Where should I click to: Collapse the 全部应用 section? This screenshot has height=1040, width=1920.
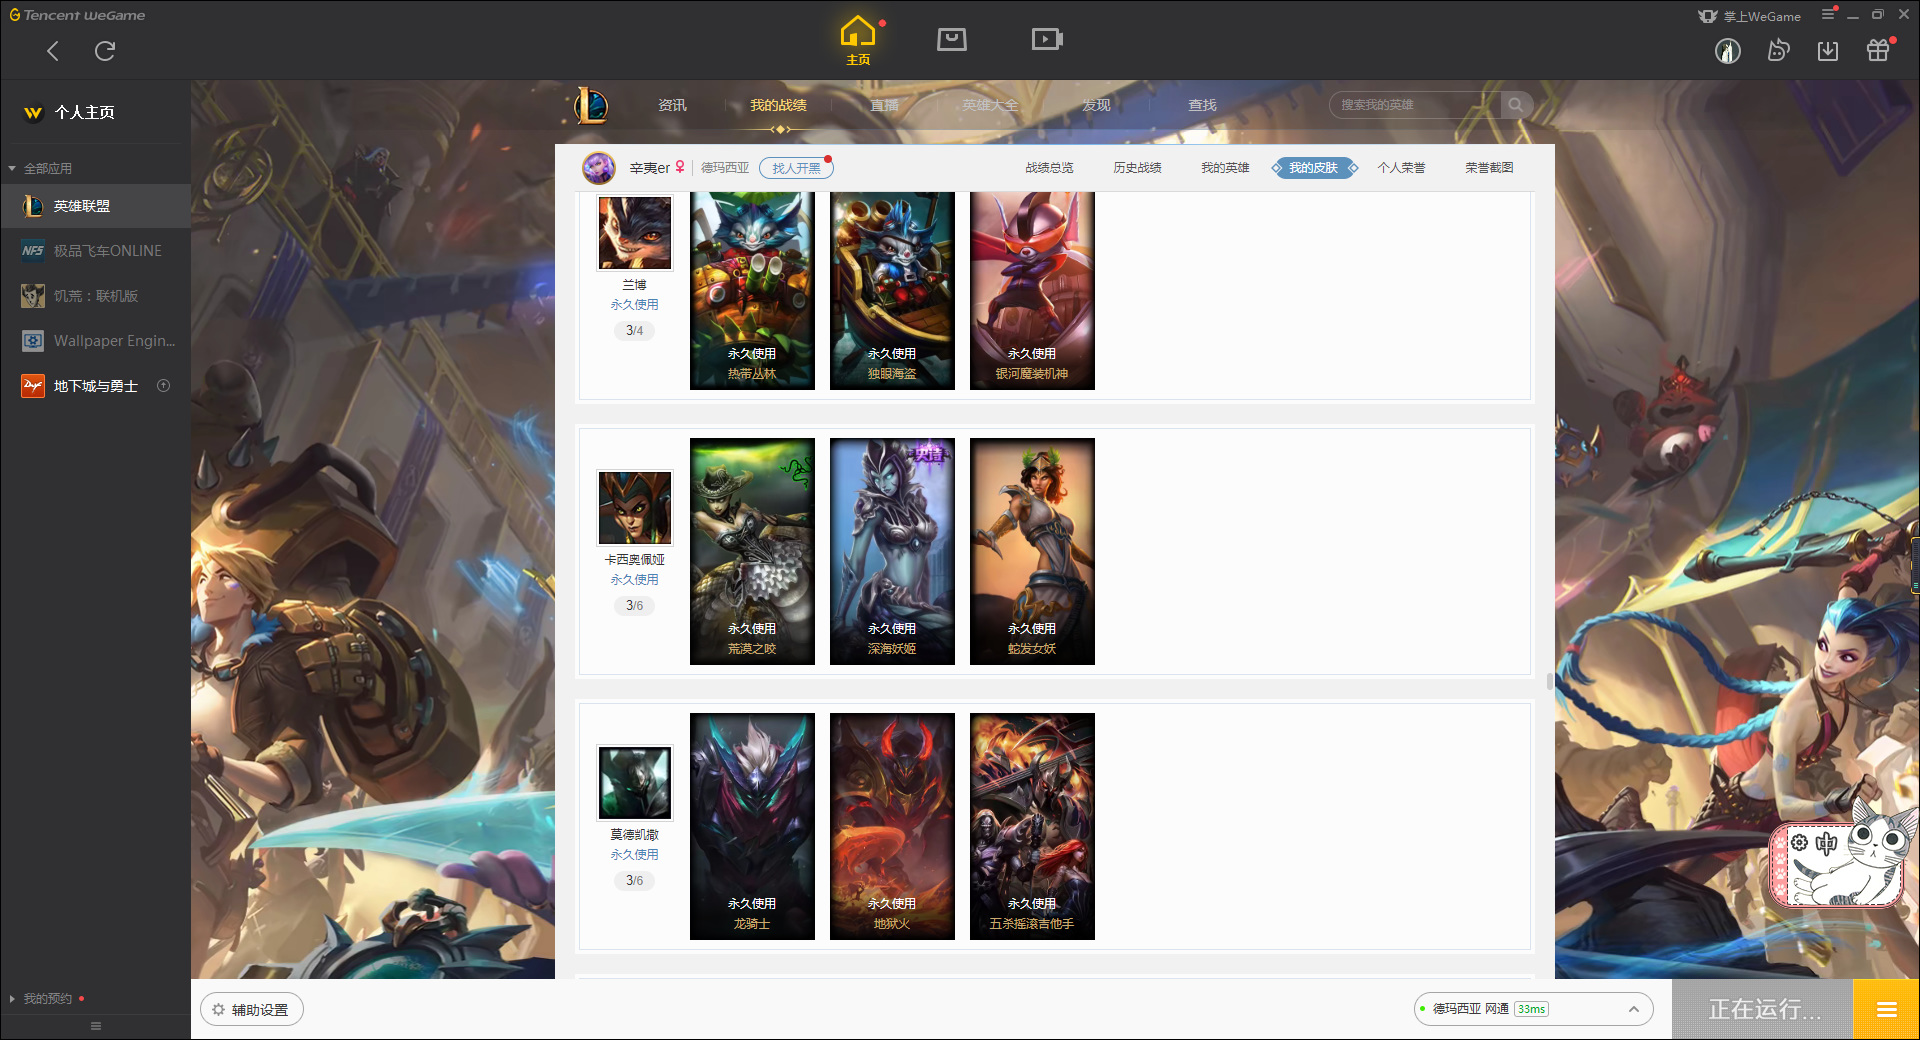pos(12,169)
